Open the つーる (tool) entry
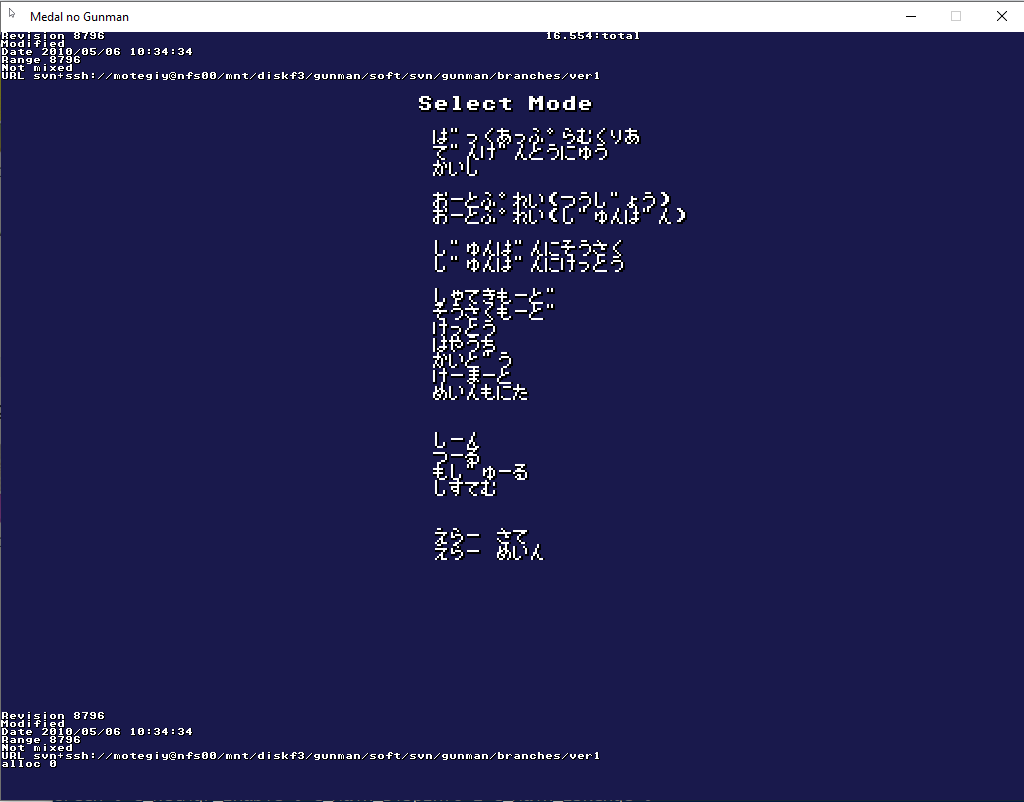The height and width of the screenshot is (802, 1024). (456, 456)
